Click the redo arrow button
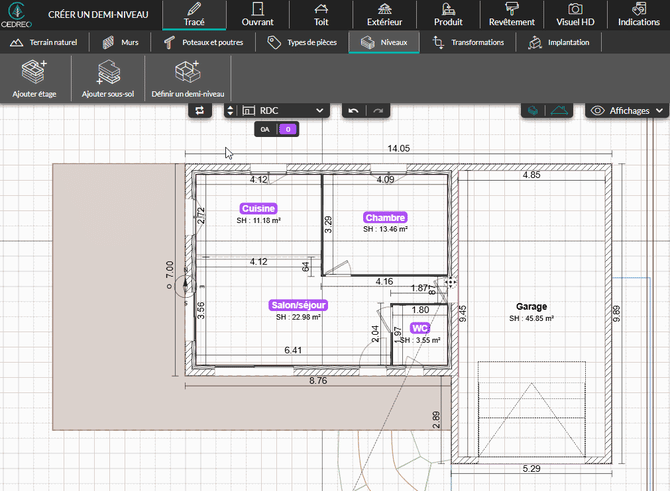Image resolution: width=670 pixels, height=491 pixels. (377, 110)
